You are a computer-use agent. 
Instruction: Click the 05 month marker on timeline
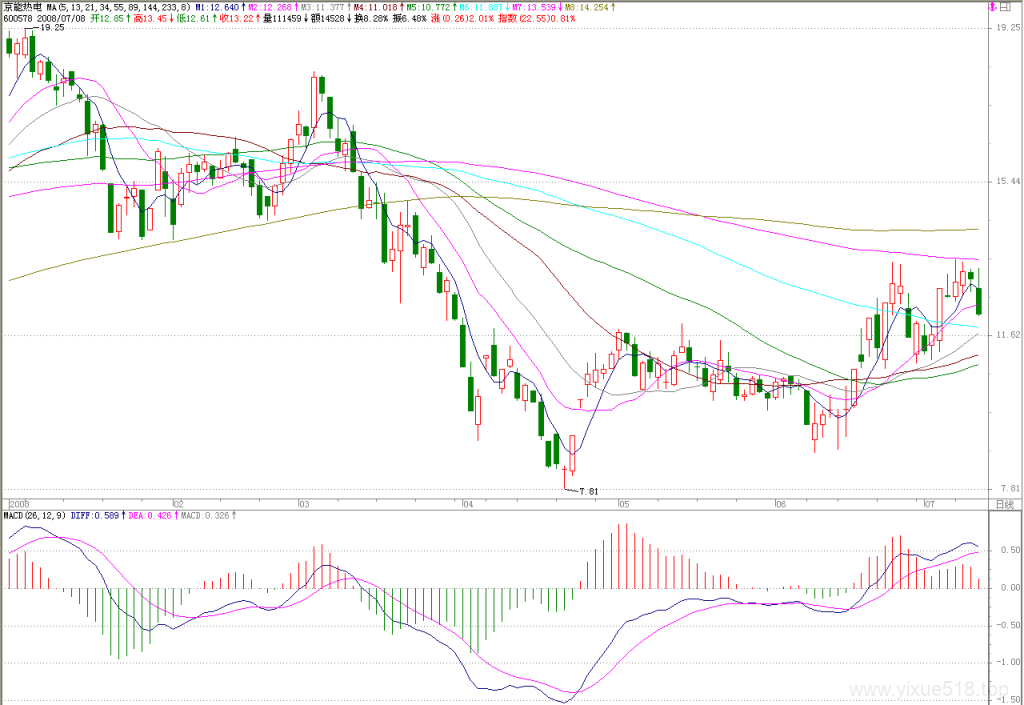(624, 504)
